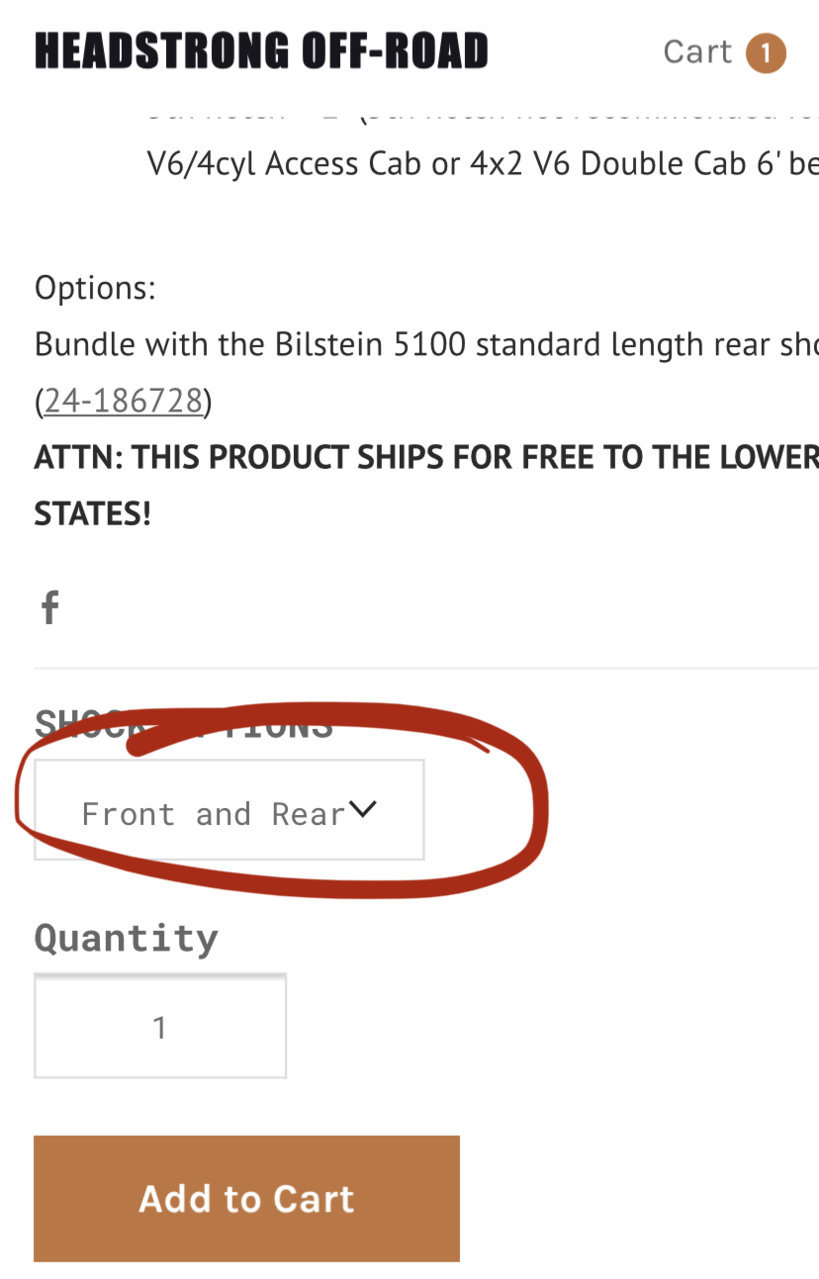Open part number 24-186728 link

(x=124, y=401)
